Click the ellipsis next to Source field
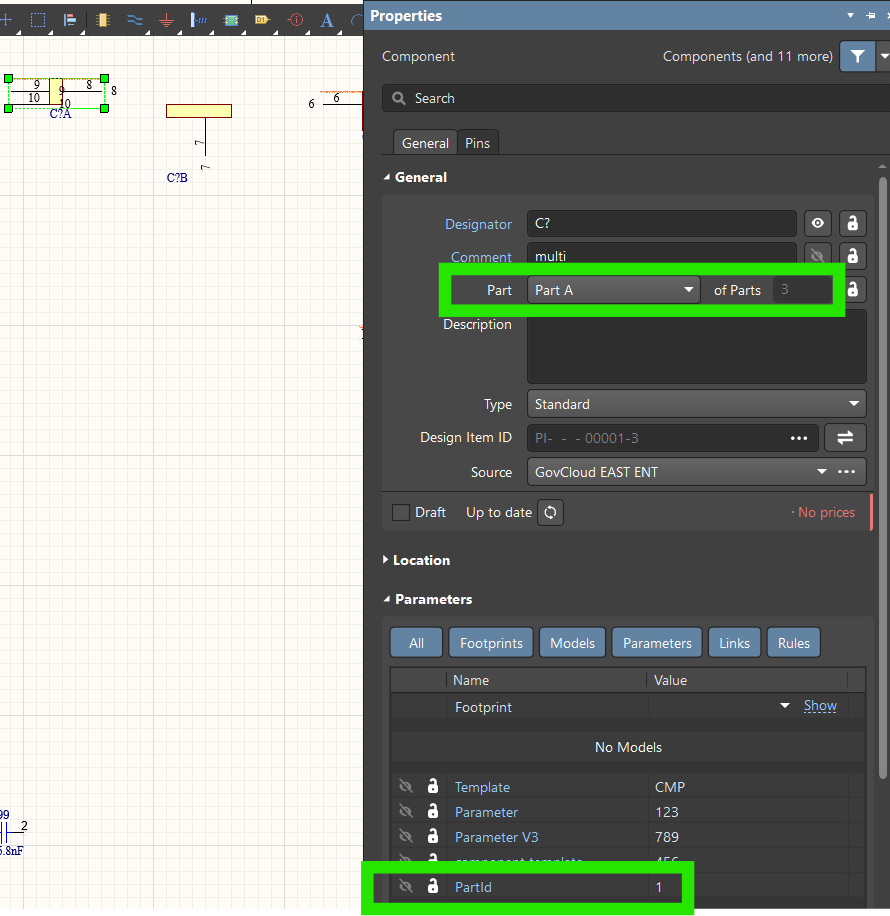This screenshot has width=890, height=916. 847,472
